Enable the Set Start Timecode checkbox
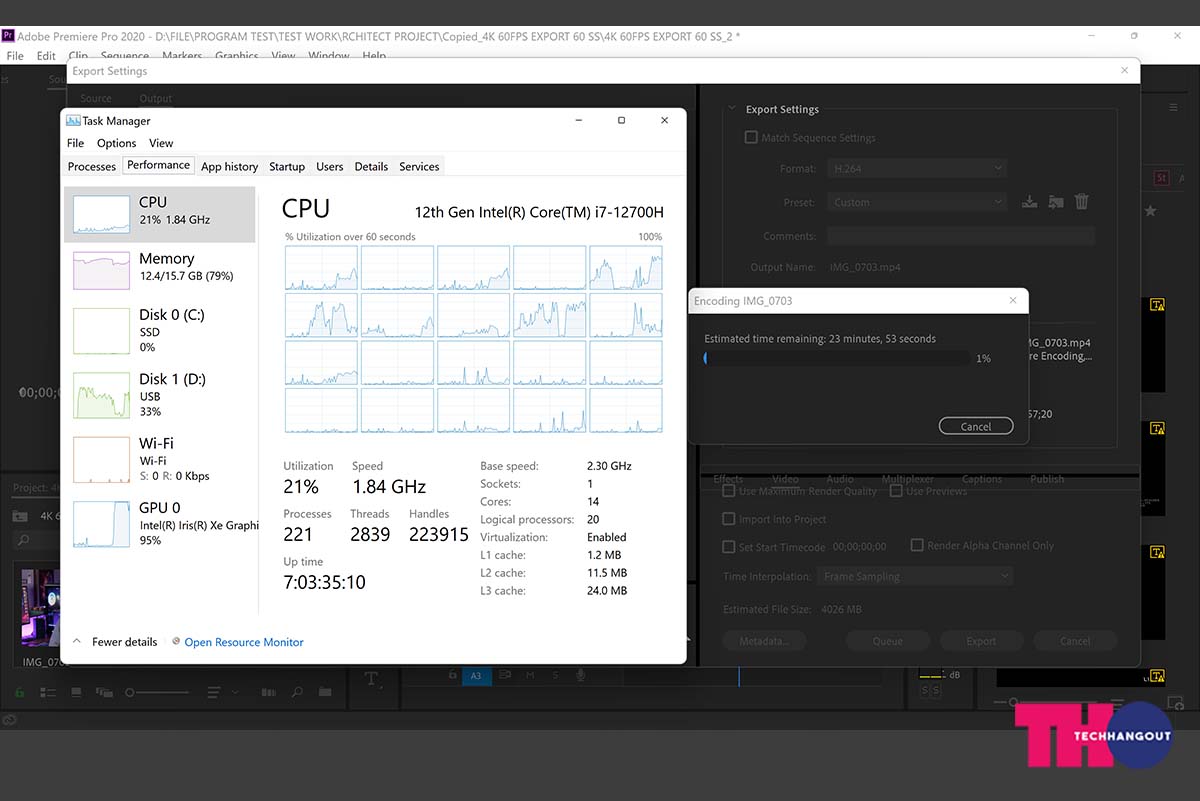1200x801 pixels. click(729, 547)
